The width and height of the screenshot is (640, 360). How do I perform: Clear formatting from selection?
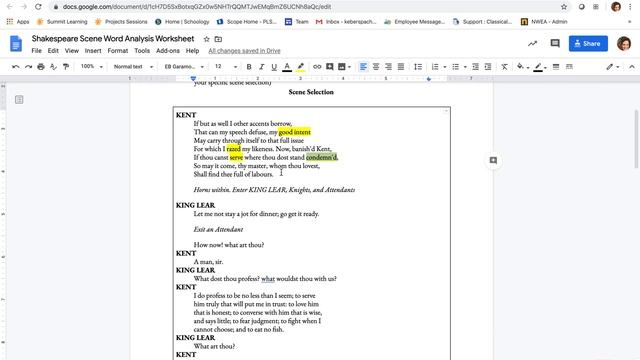[x=504, y=67]
